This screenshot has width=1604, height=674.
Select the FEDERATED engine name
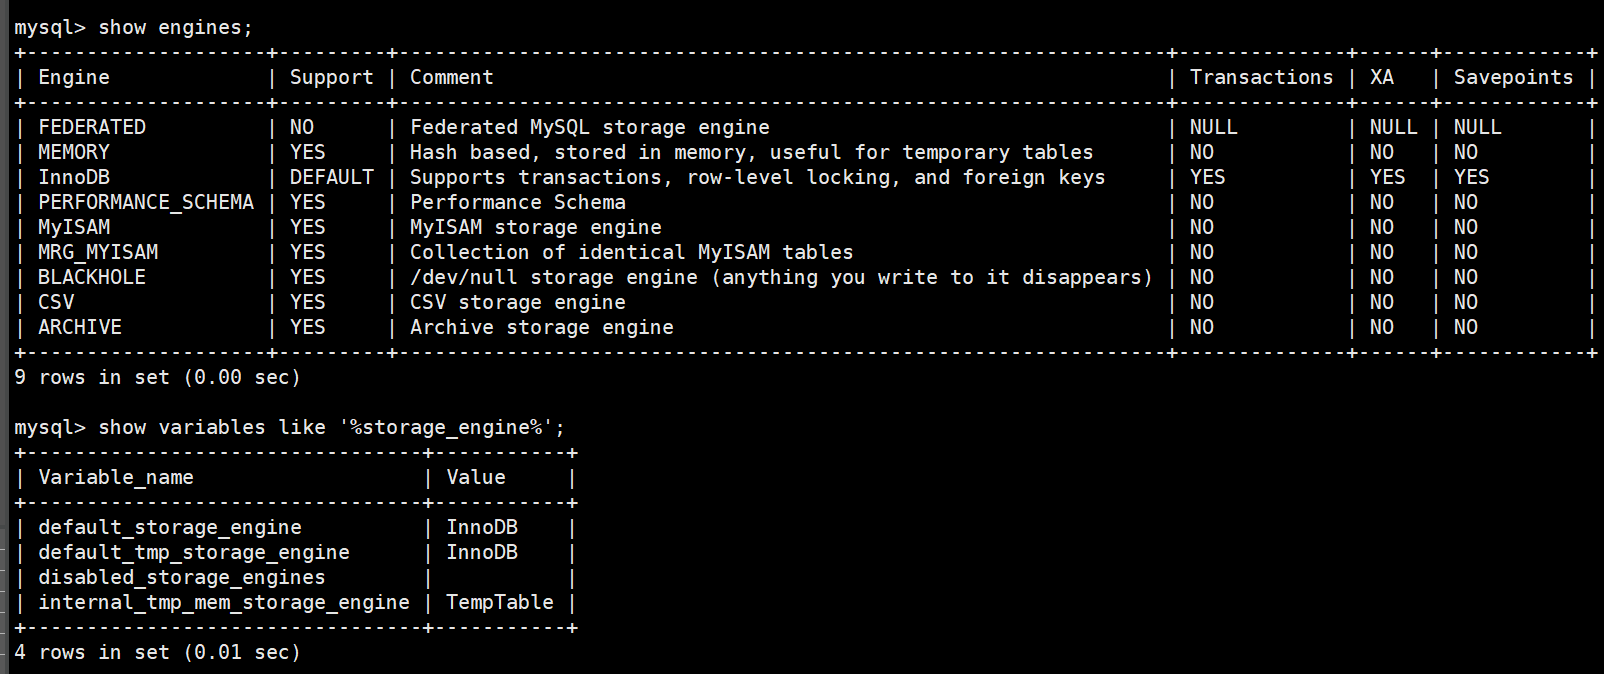[92, 128]
